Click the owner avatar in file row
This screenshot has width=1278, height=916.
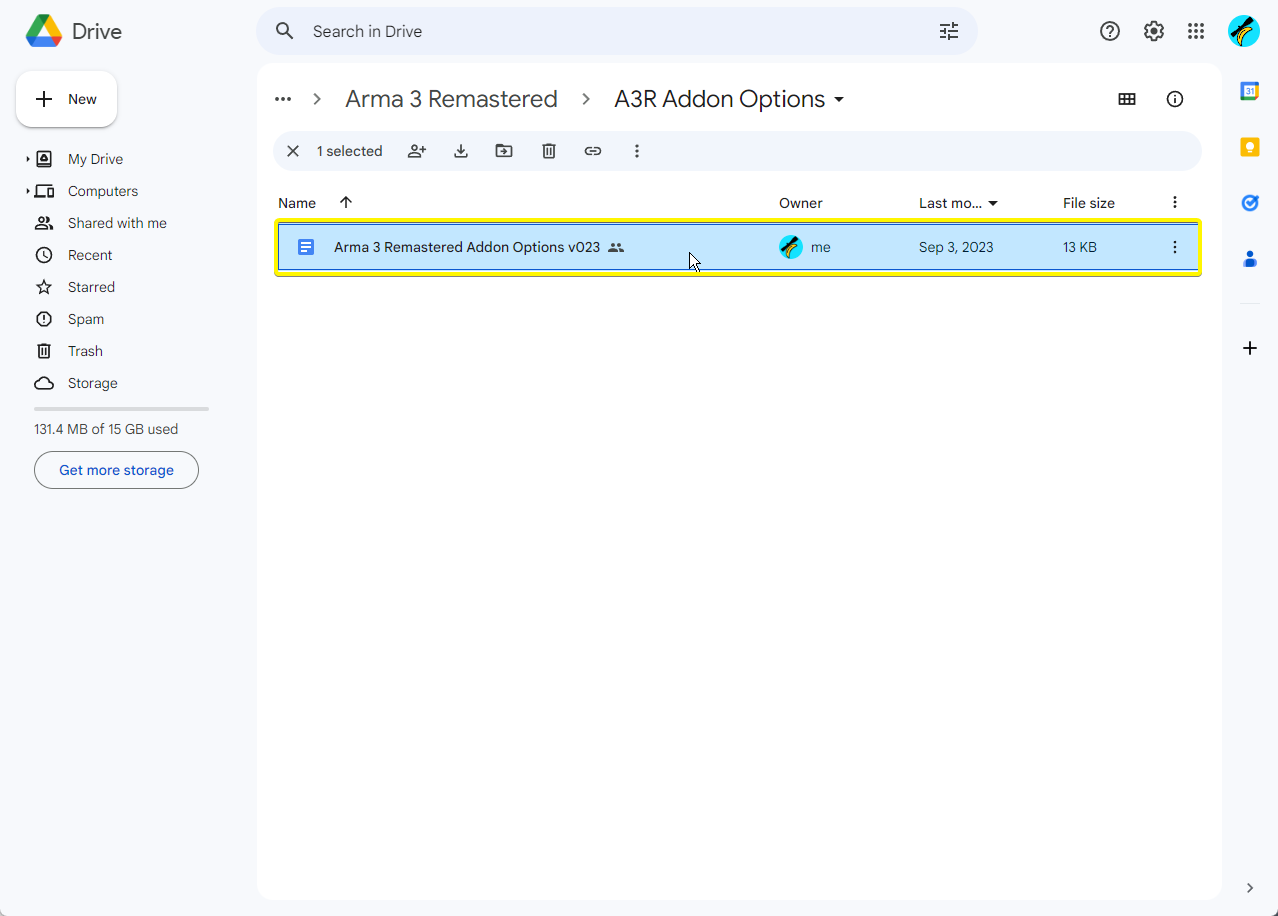tap(791, 247)
